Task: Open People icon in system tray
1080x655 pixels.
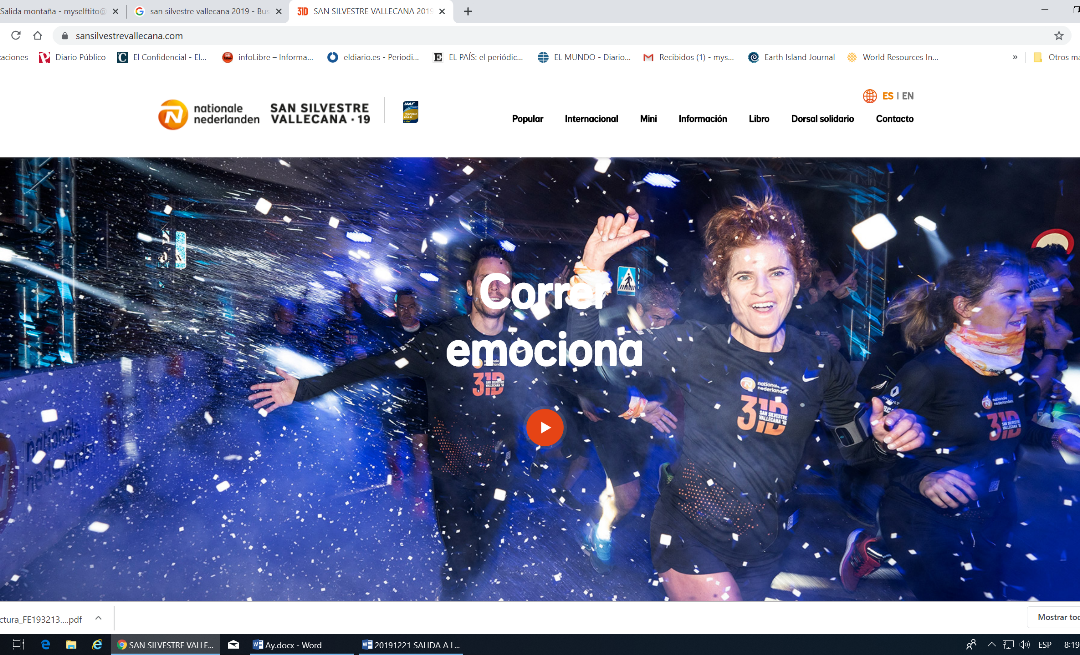Action: 970,645
